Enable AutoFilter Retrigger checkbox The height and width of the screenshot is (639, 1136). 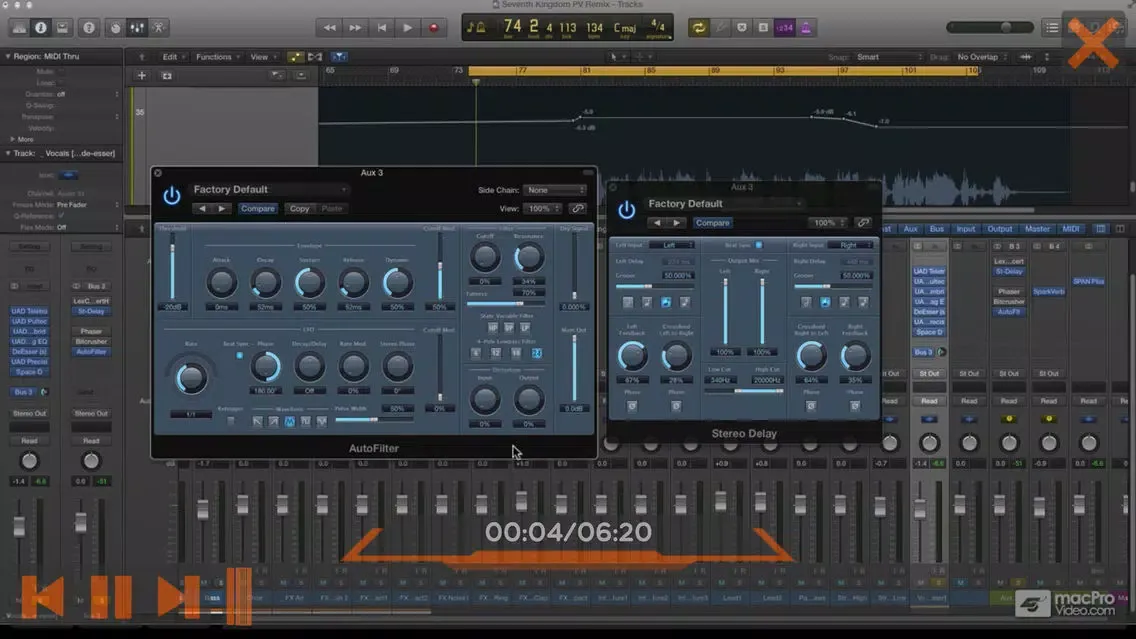[x=231, y=421]
